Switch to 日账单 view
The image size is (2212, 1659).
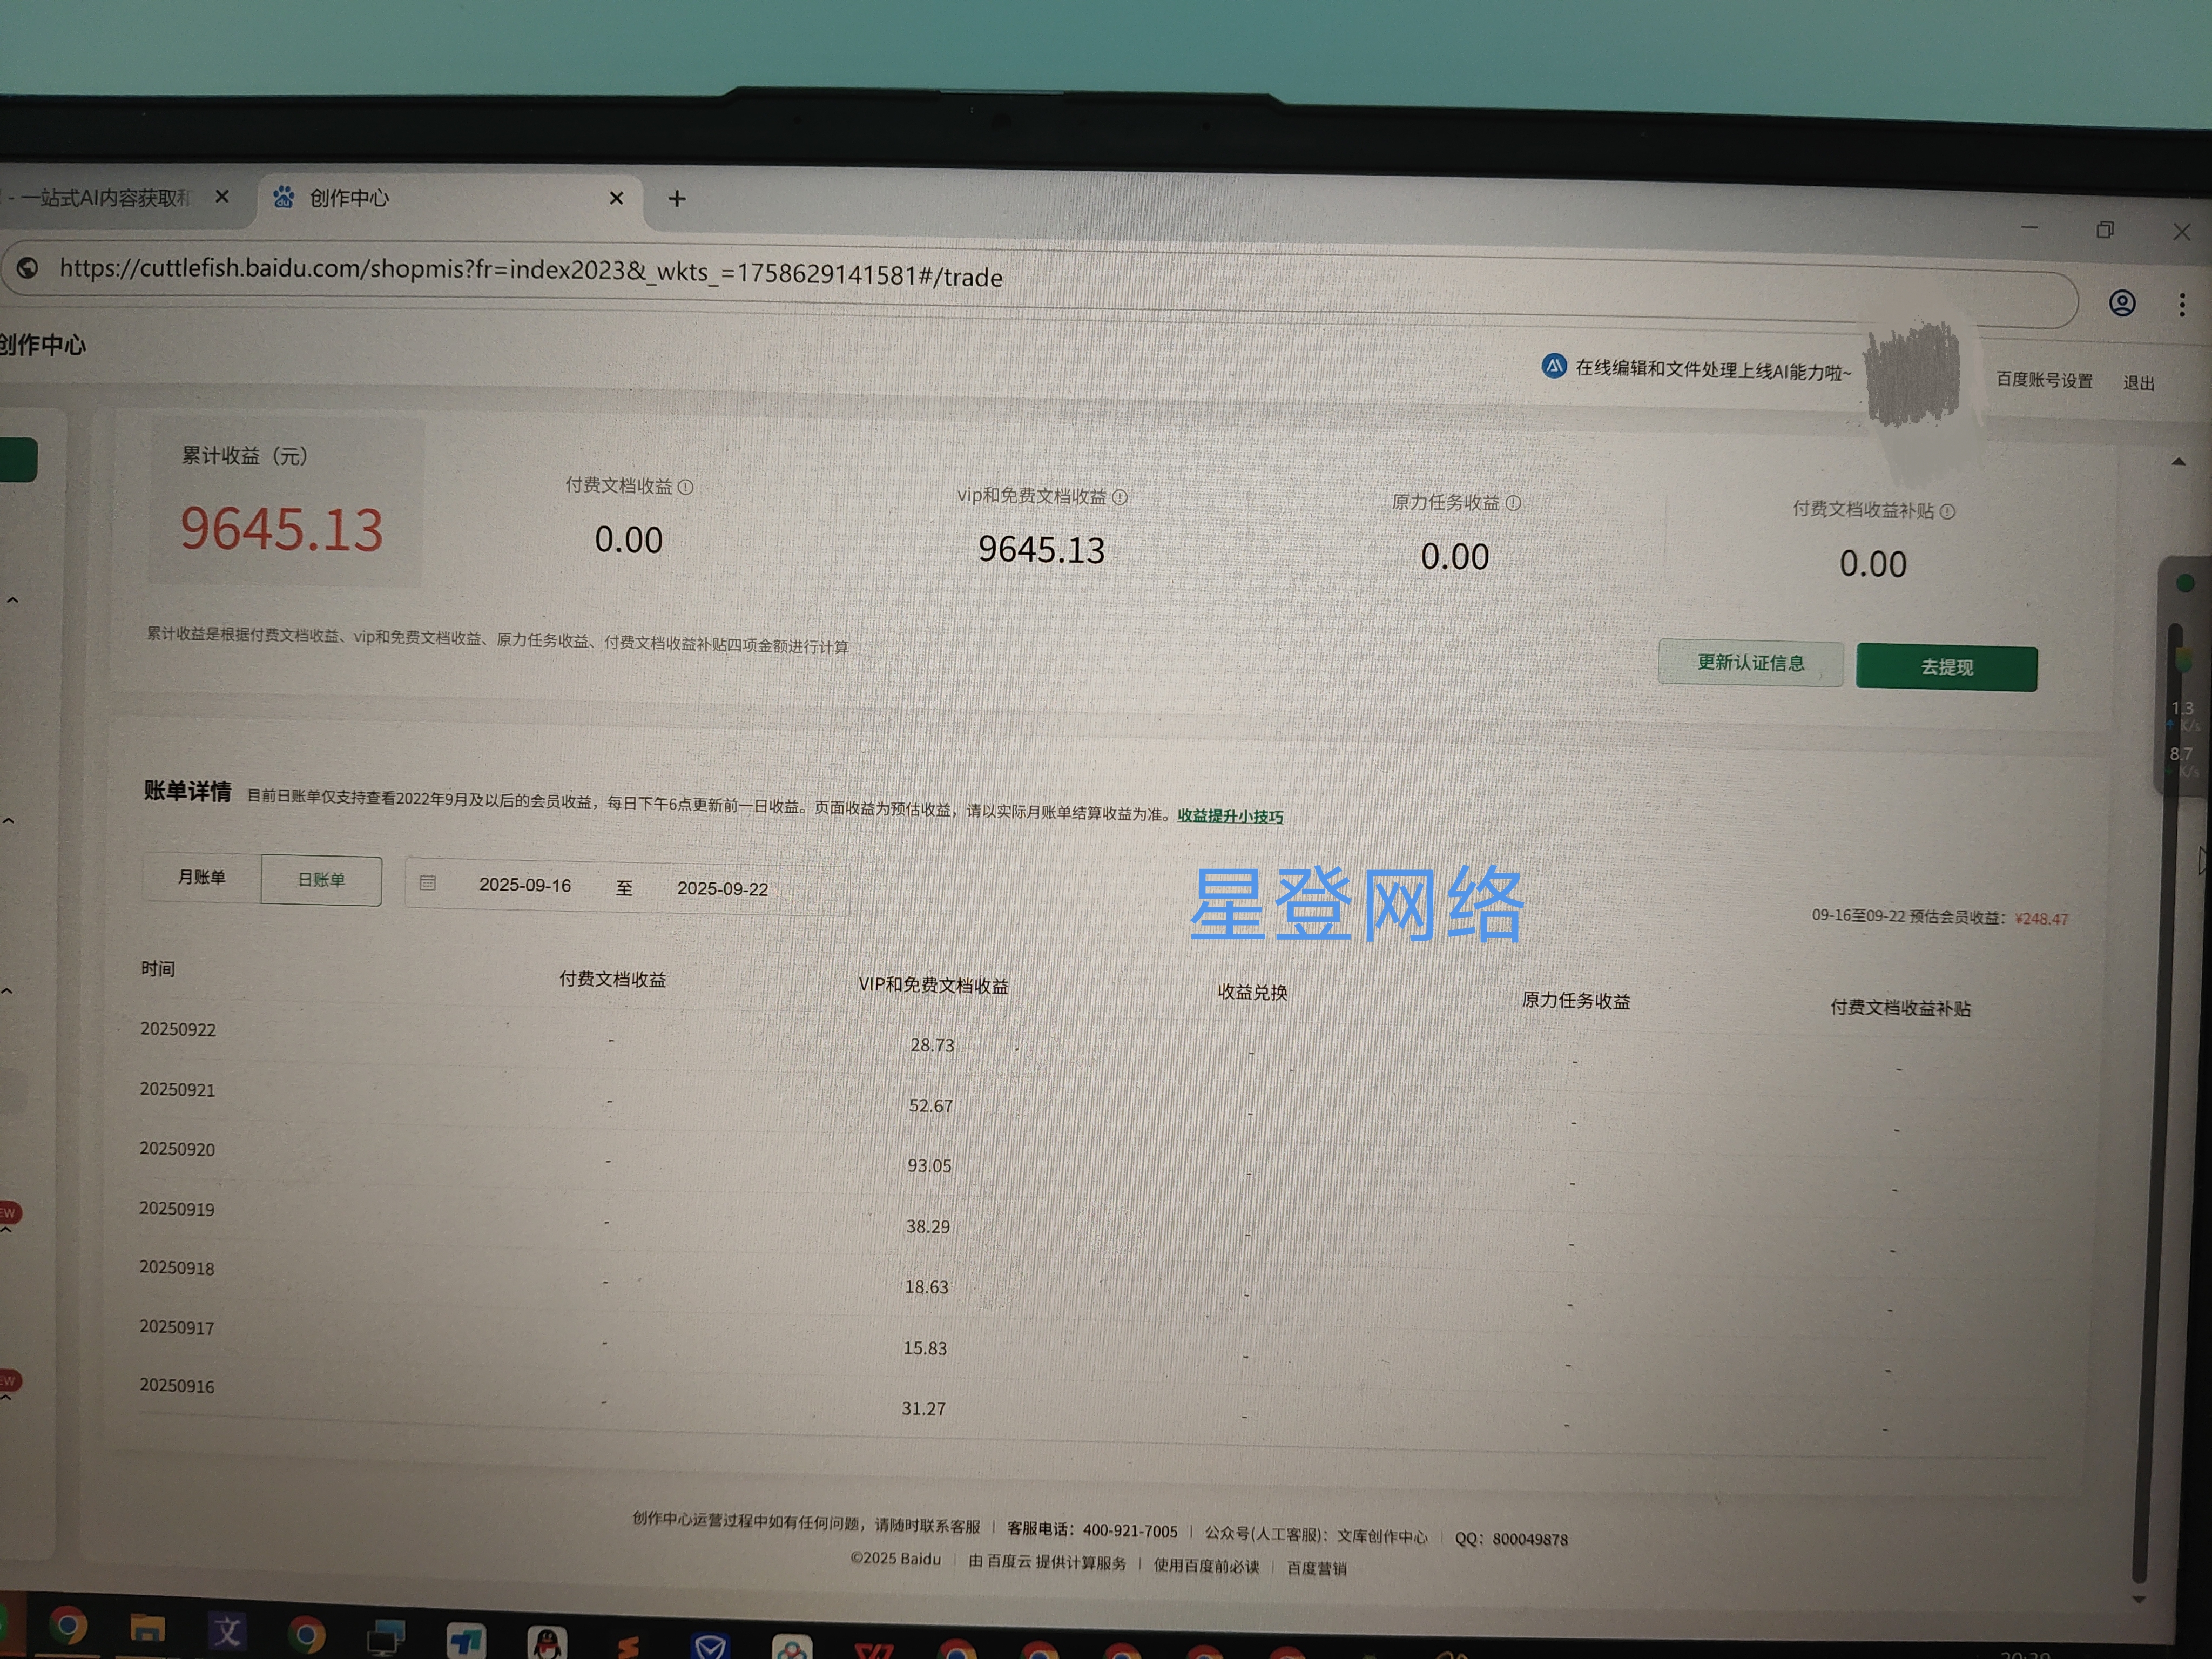321,880
